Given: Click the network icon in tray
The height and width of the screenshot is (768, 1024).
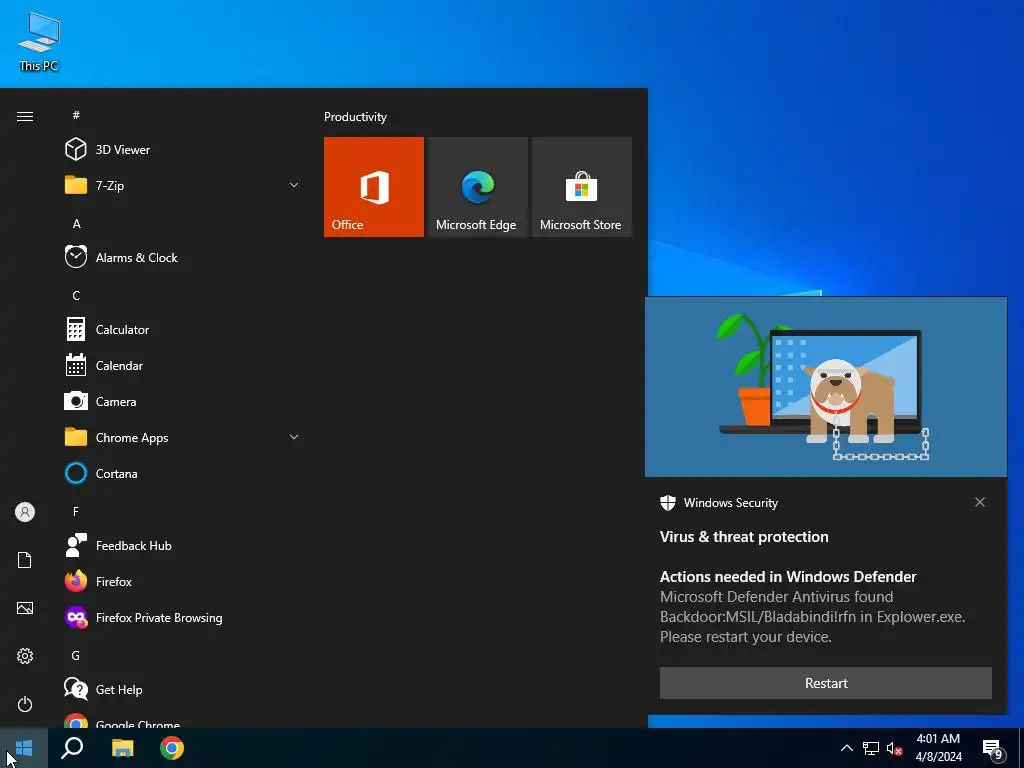Looking at the screenshot, I should tap(871, 748).
